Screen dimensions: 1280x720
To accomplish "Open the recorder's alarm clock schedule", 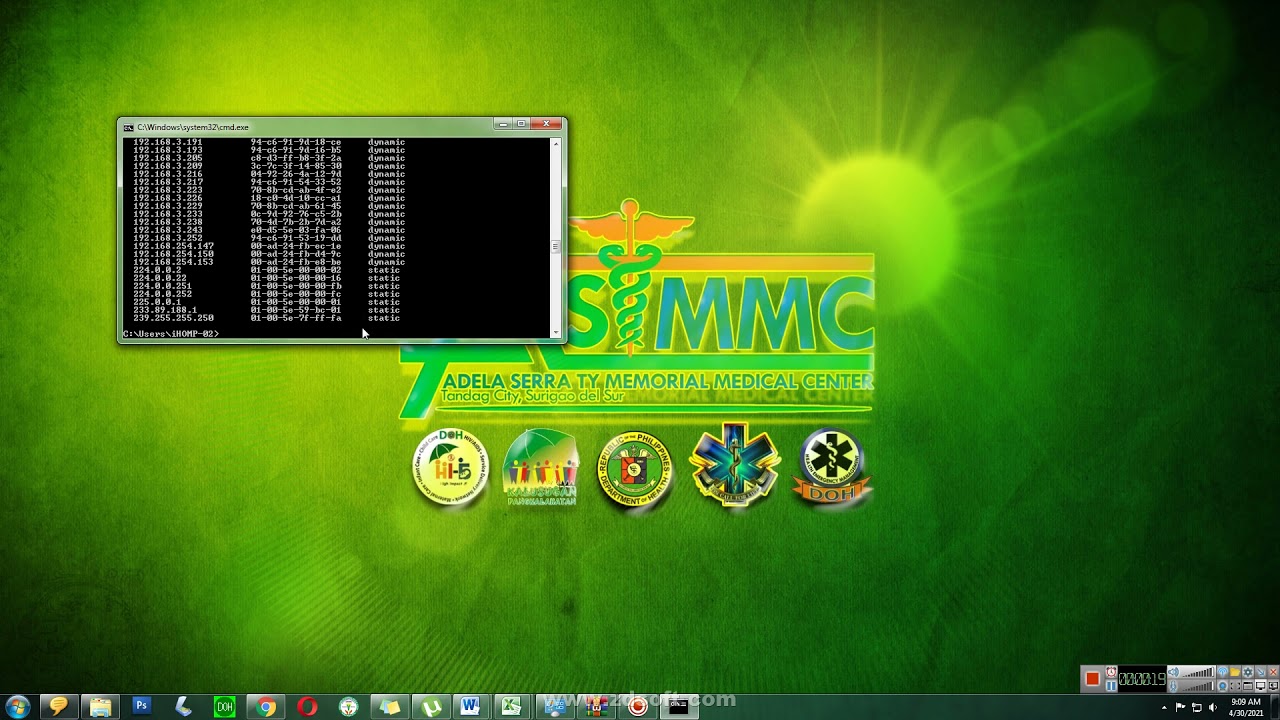I will point(1111,672).
